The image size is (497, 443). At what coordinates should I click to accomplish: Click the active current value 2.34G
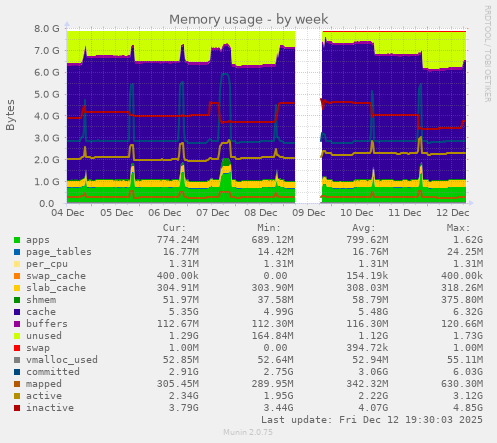[x=184, y=396]
